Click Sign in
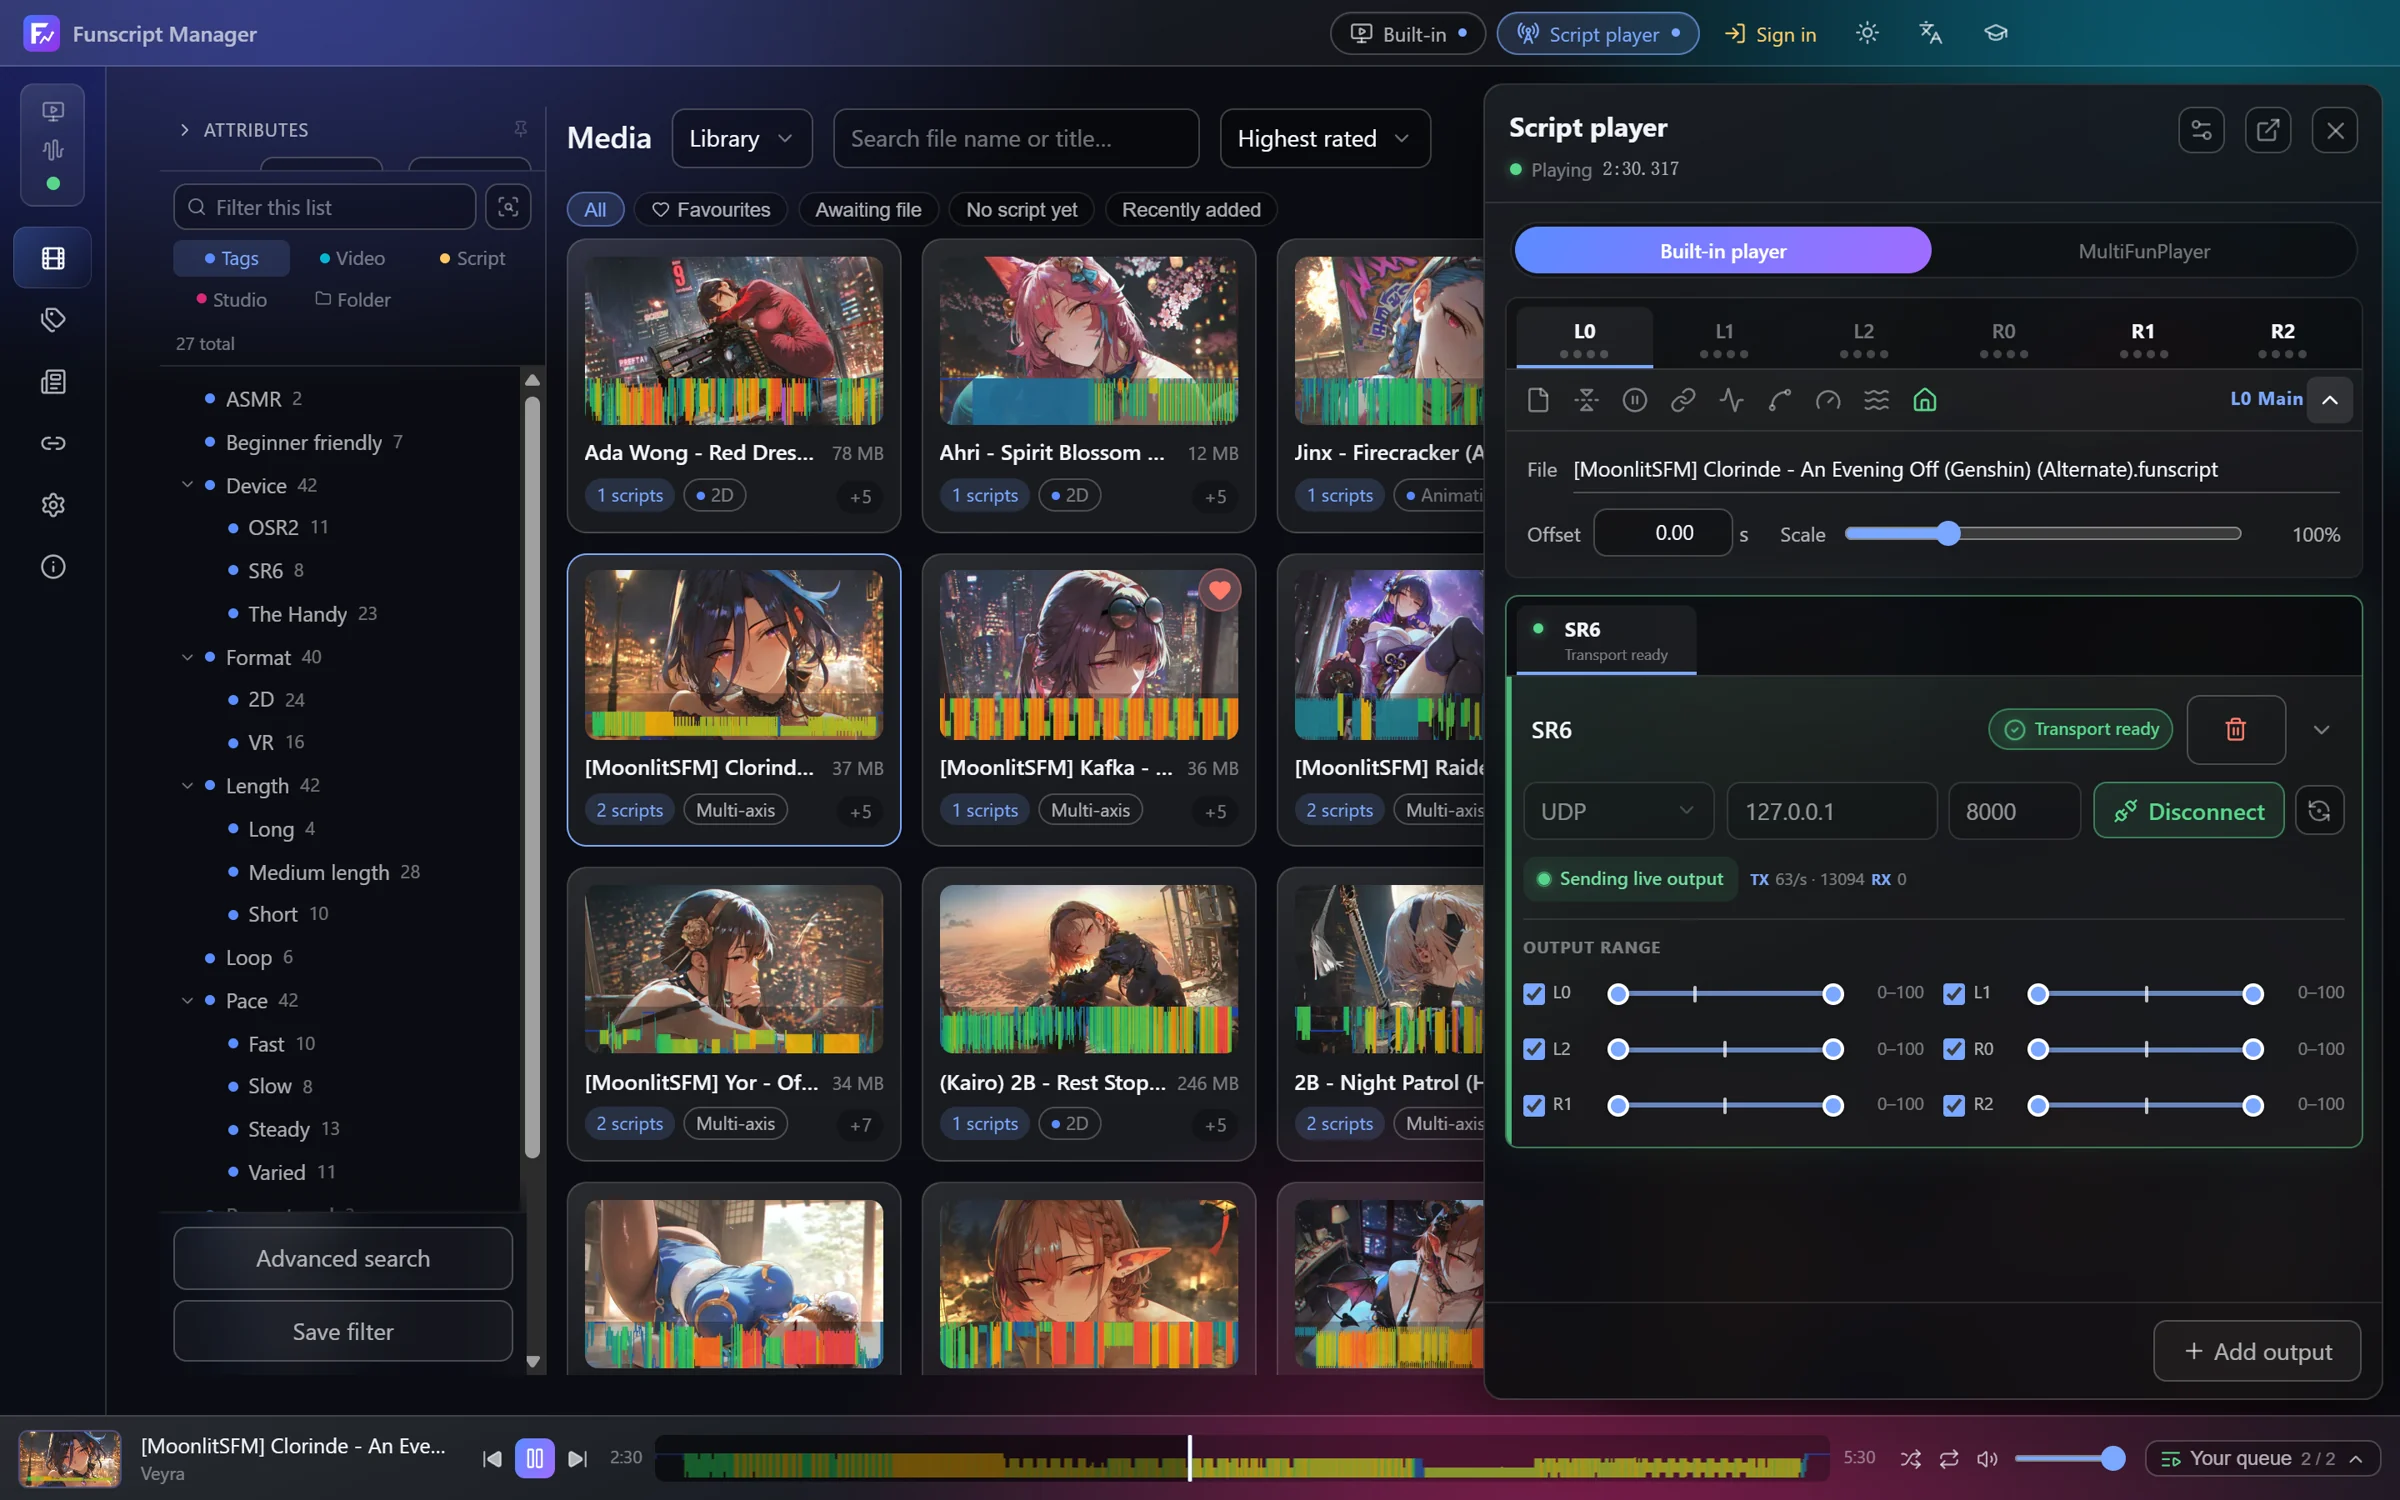The height and width of the screenshot is (1500, 2400). 1770,34
